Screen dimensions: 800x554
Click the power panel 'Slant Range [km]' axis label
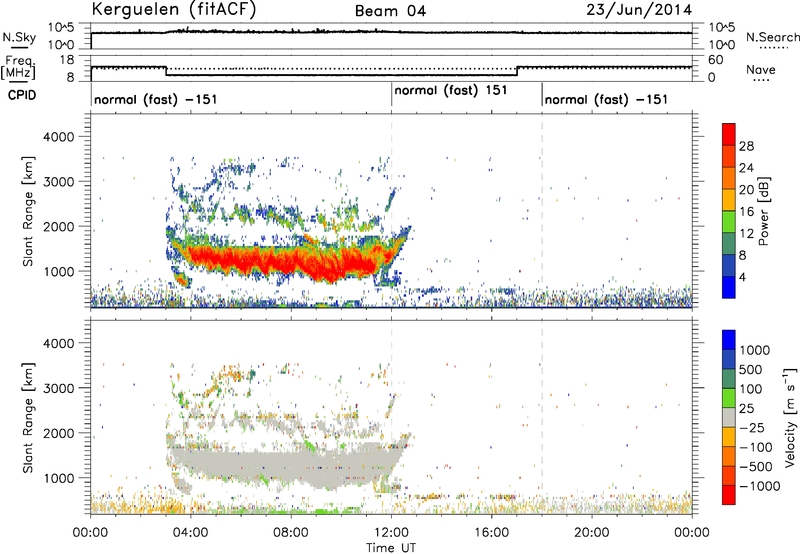(28, 211)
